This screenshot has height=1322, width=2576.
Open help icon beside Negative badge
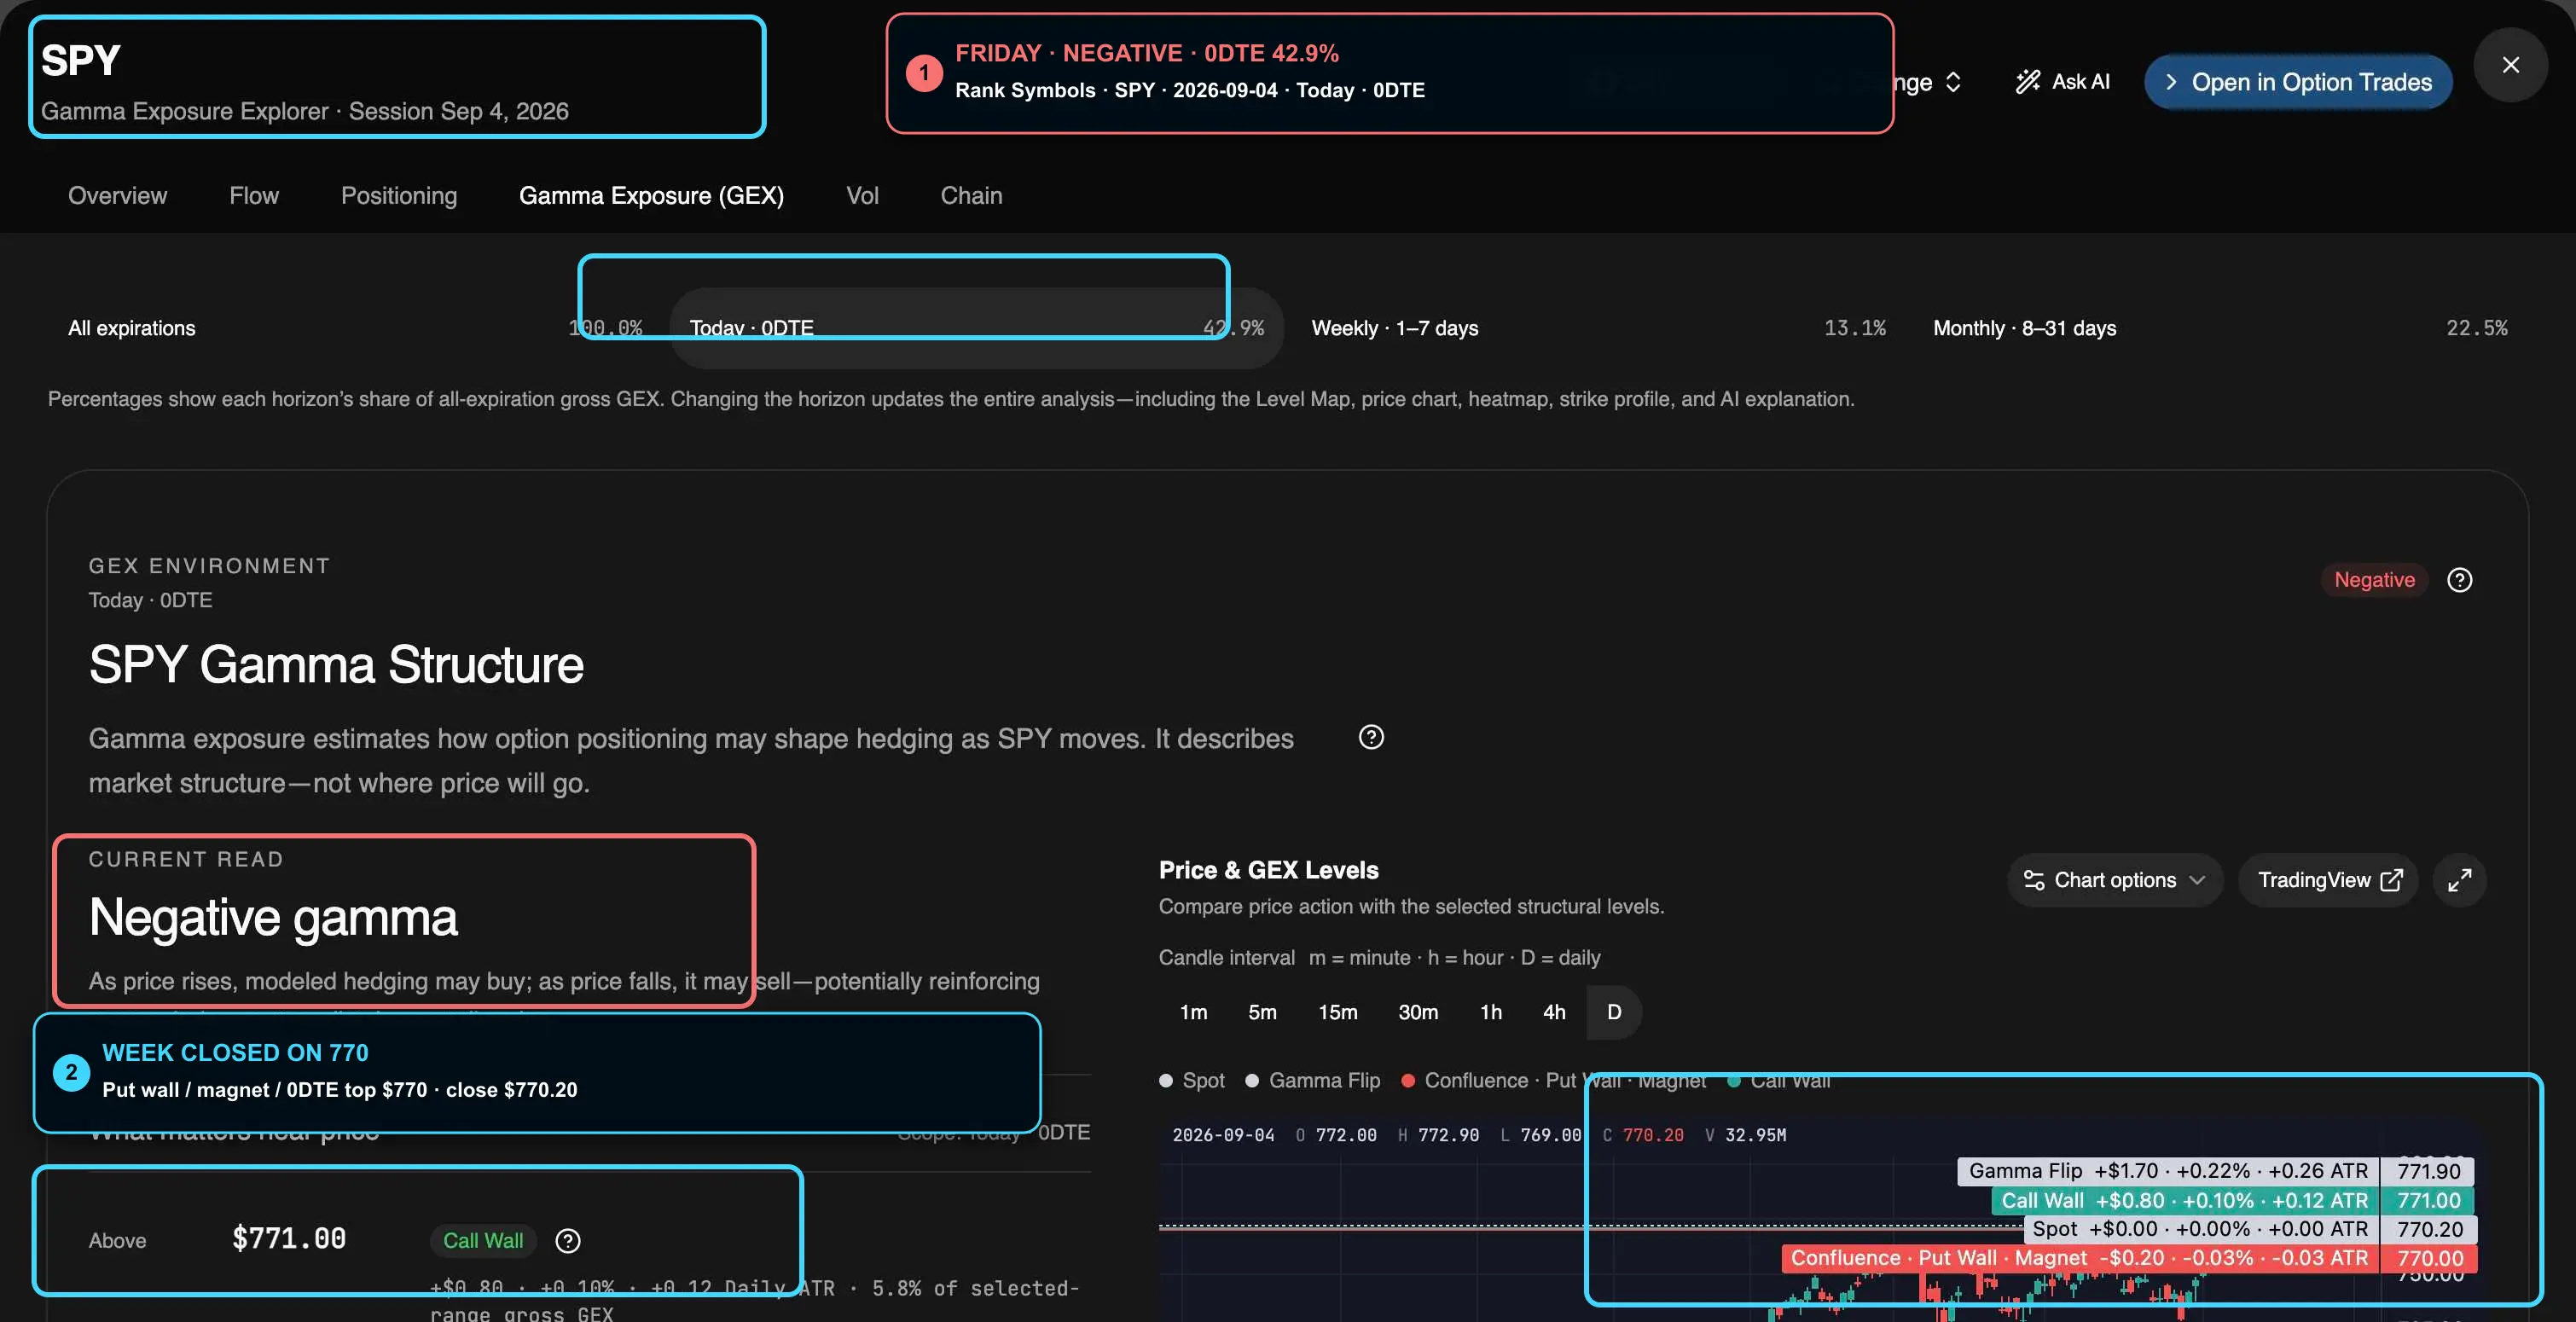[2459, 580]
